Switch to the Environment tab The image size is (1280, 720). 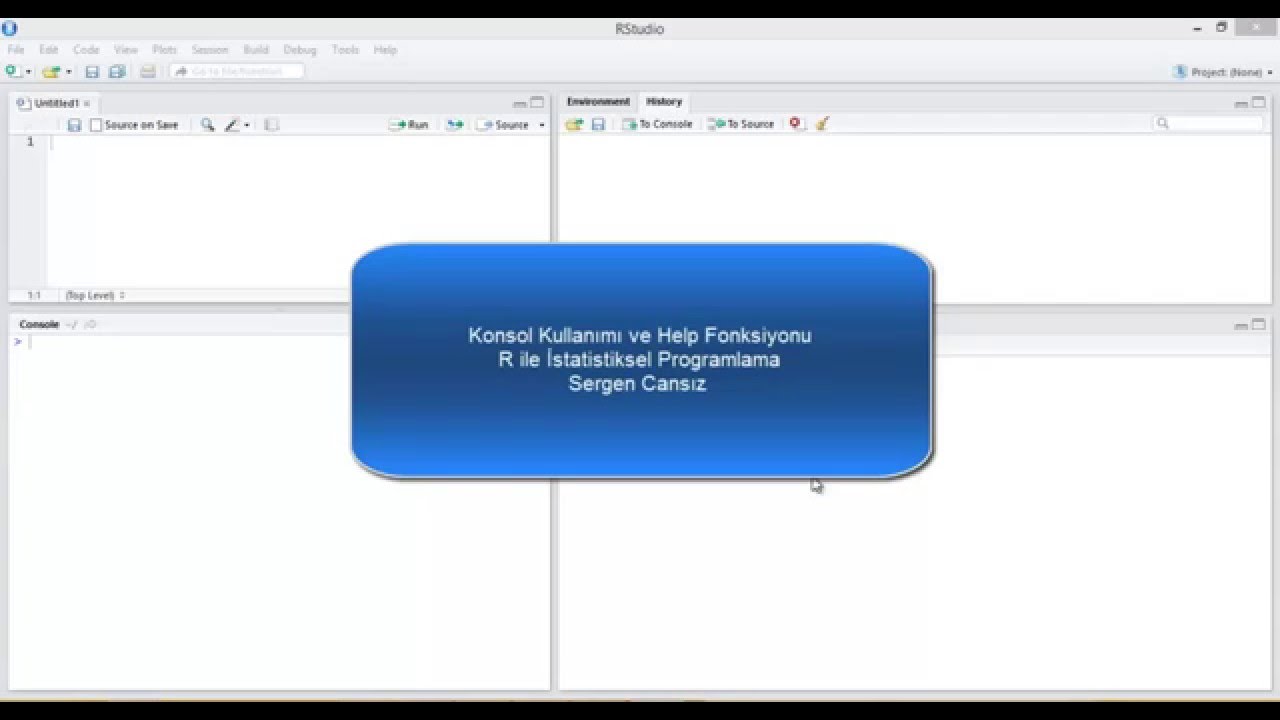tap(598, 102)
